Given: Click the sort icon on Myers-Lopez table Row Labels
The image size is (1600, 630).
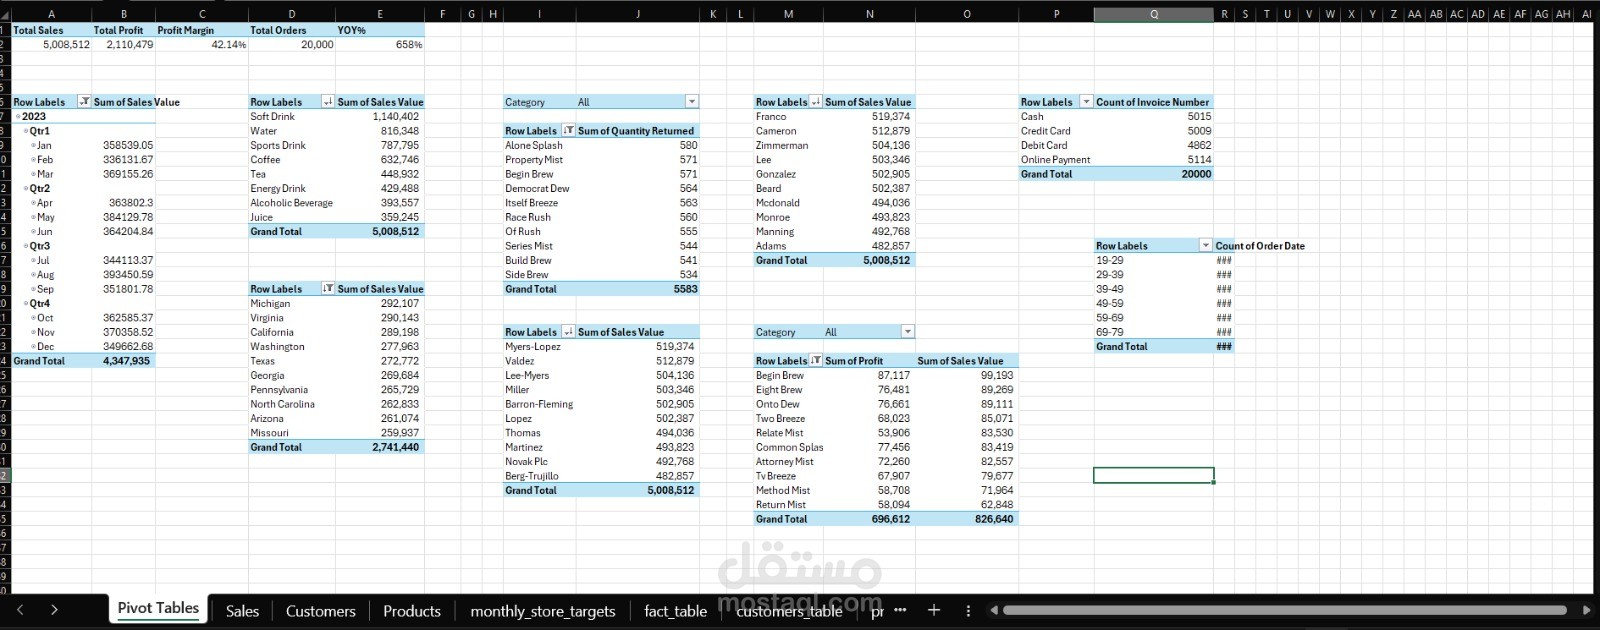Looking at the screenshot, I should pos(568,332).
